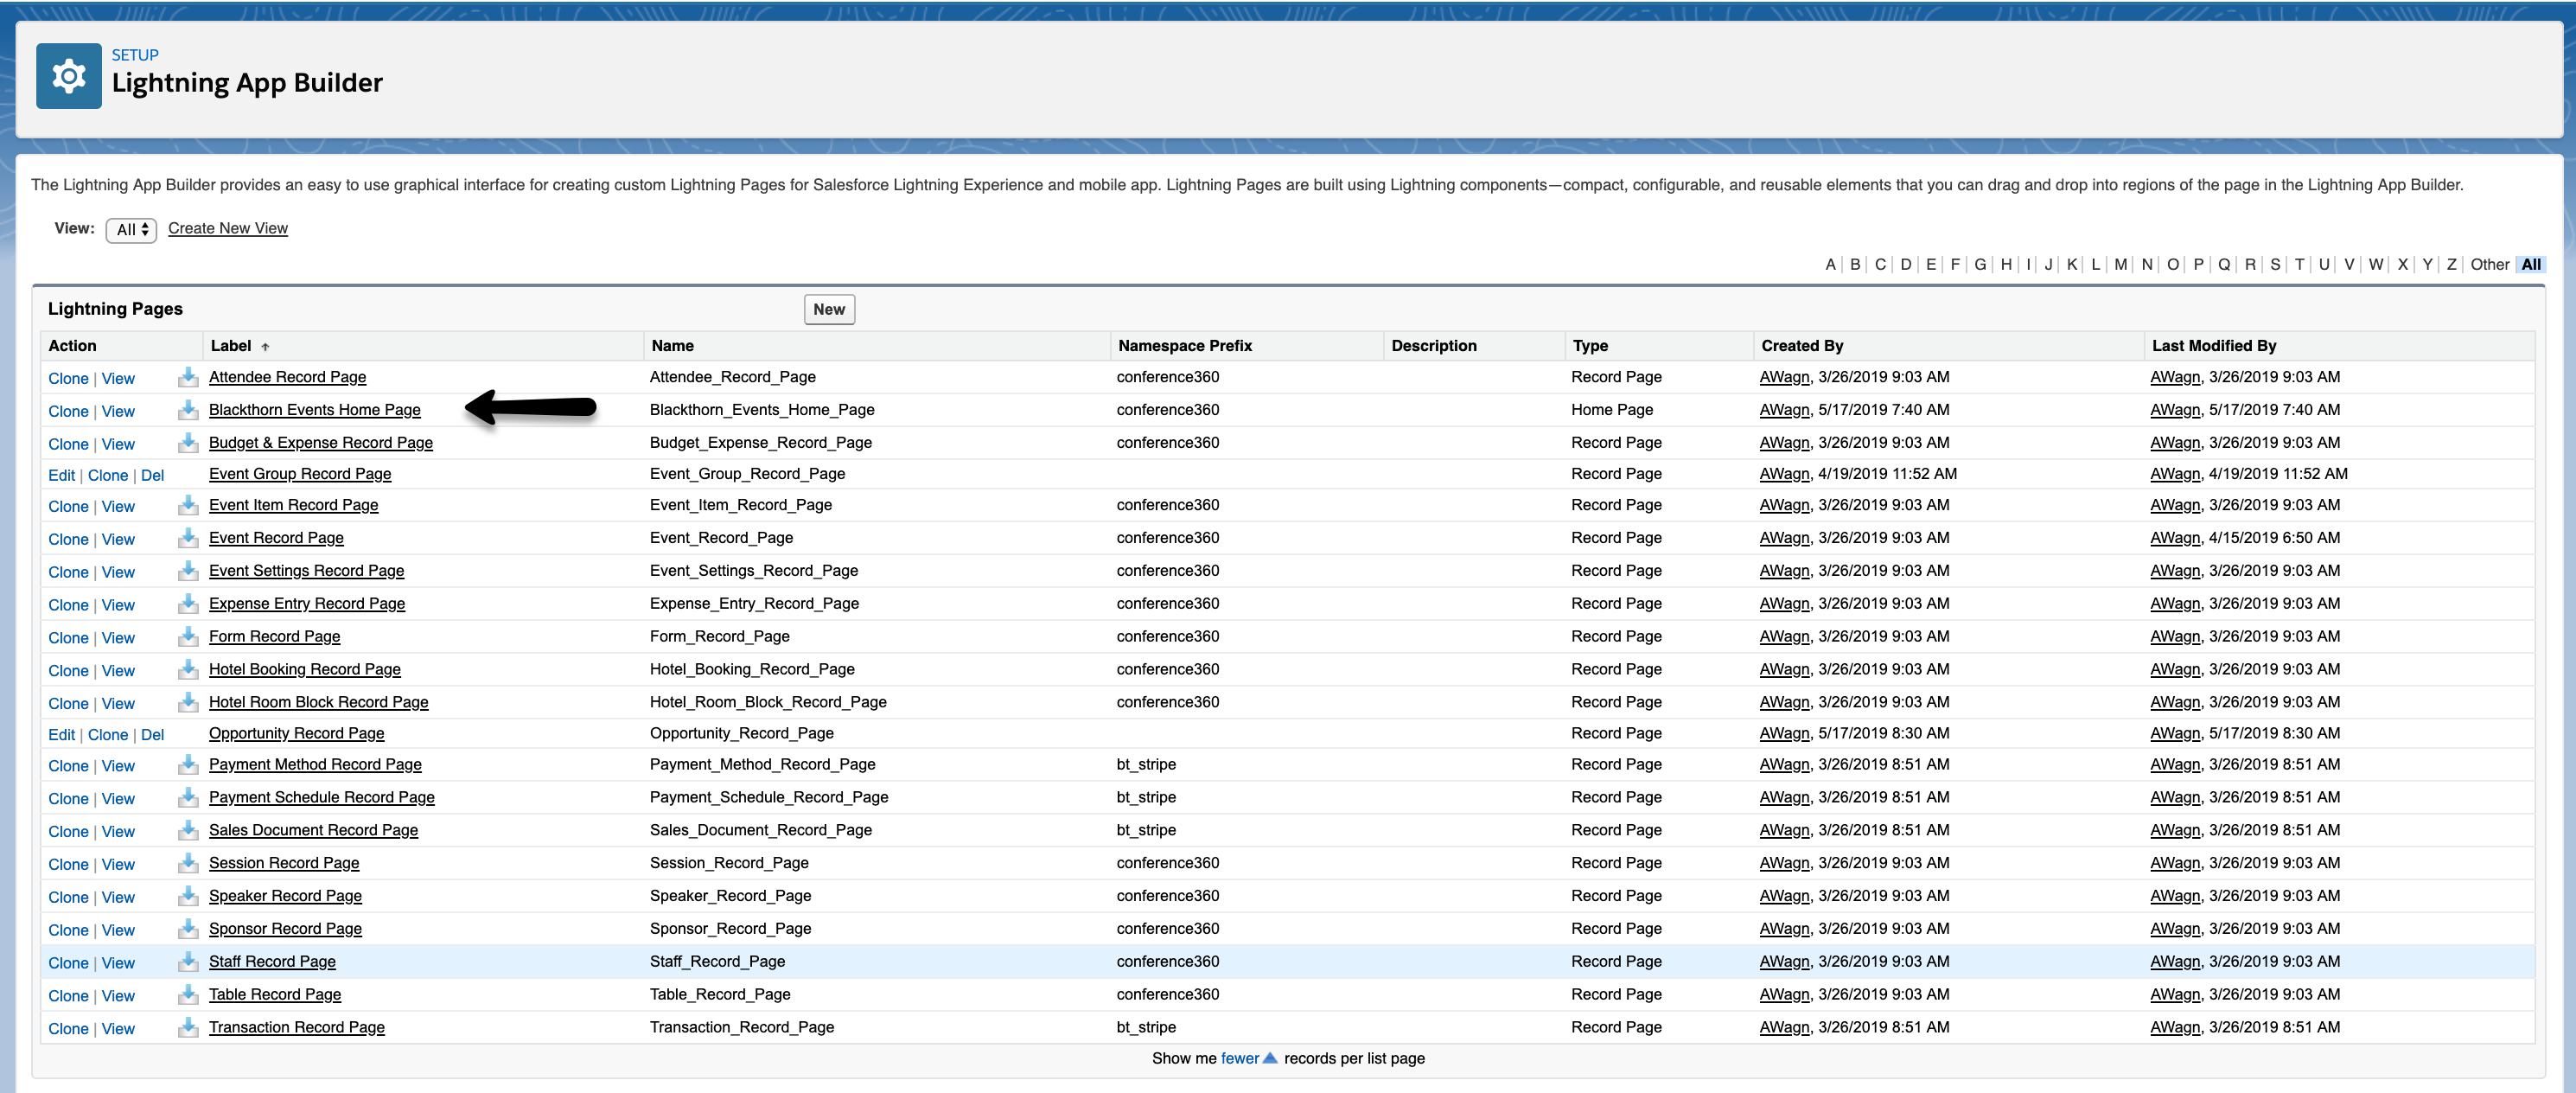
Task: Click SETUP breadcrumb text
Action: coord(135,55)
